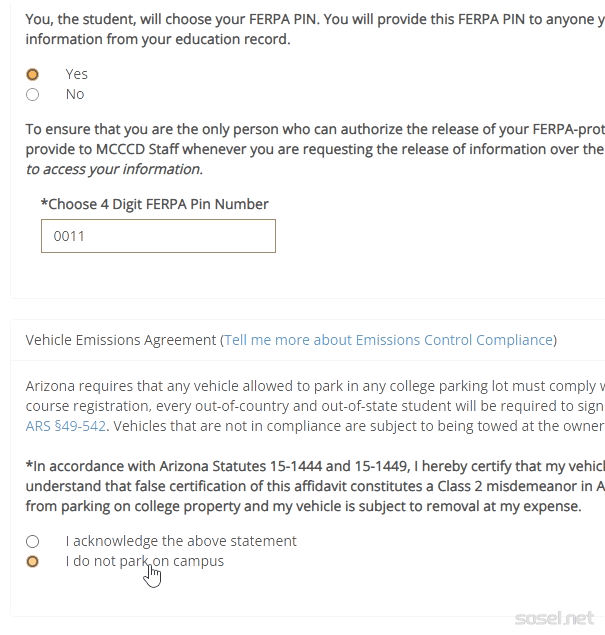
Task: Click the "No" option label text
Action: (75, 94)
